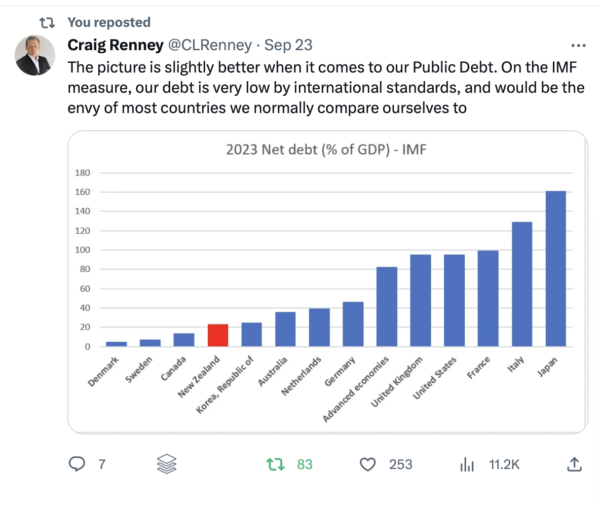Click the green repost icon

click(274, 464)
